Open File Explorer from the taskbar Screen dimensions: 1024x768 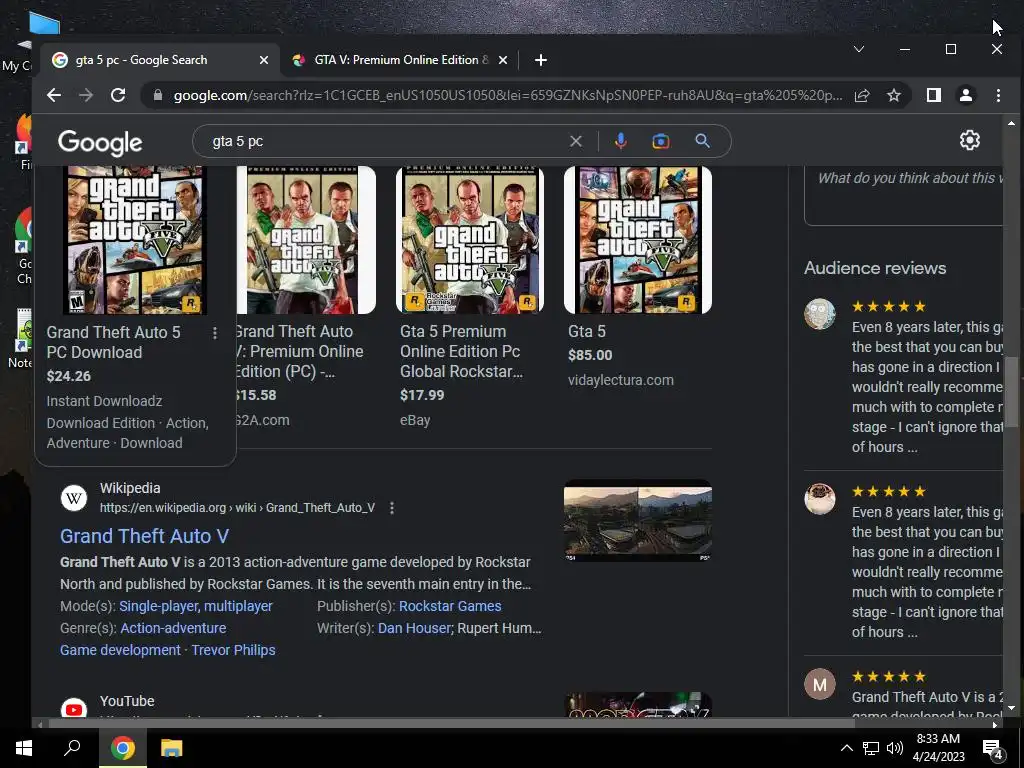172,748
